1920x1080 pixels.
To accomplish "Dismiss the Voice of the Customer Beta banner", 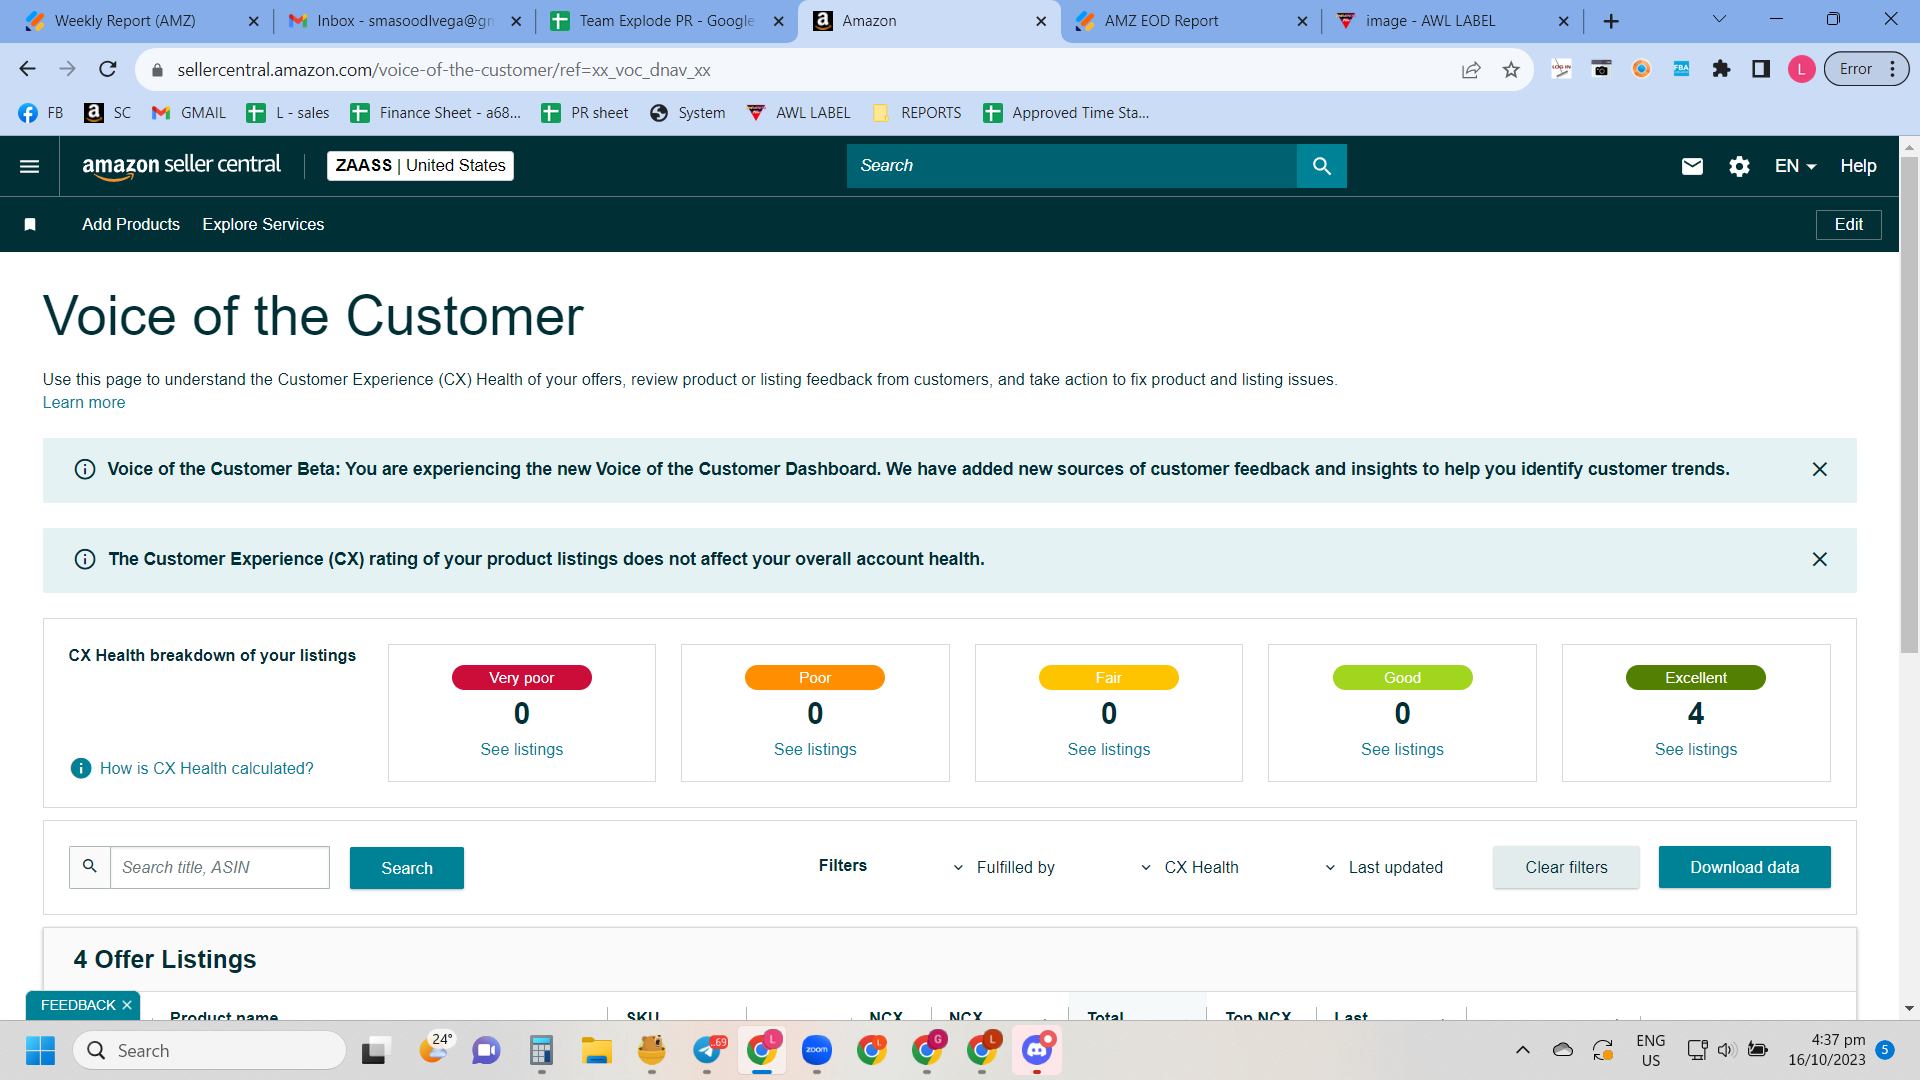I will click(x=1820, y=470).
